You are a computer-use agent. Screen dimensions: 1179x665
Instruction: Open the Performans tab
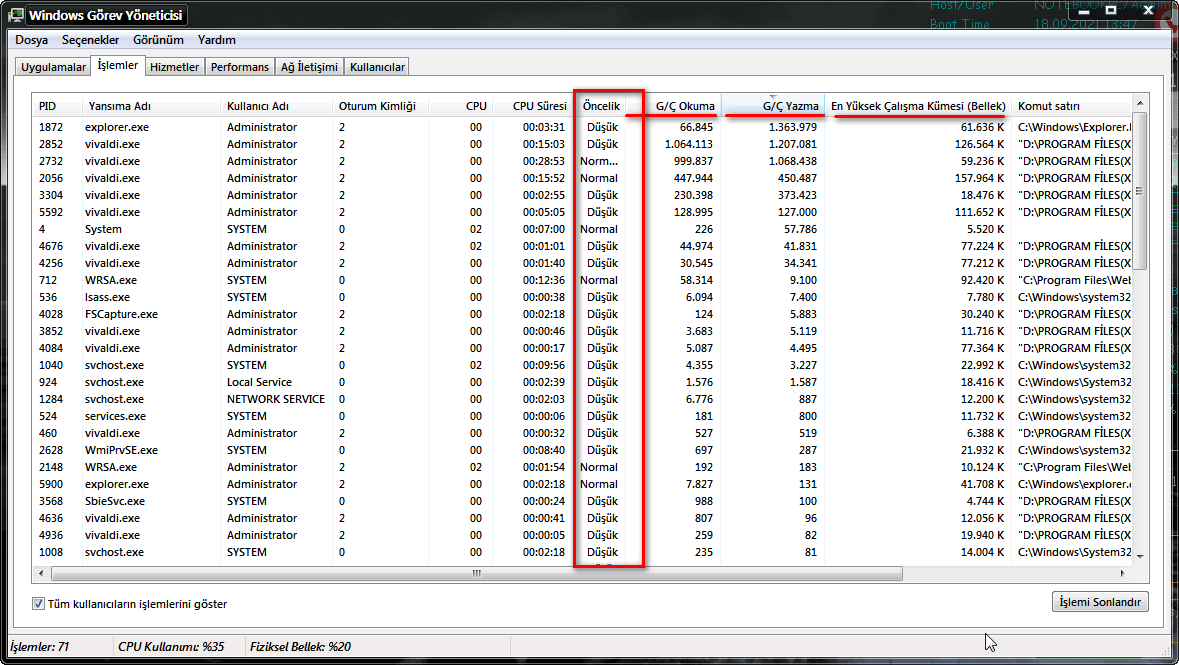(239, 67)
